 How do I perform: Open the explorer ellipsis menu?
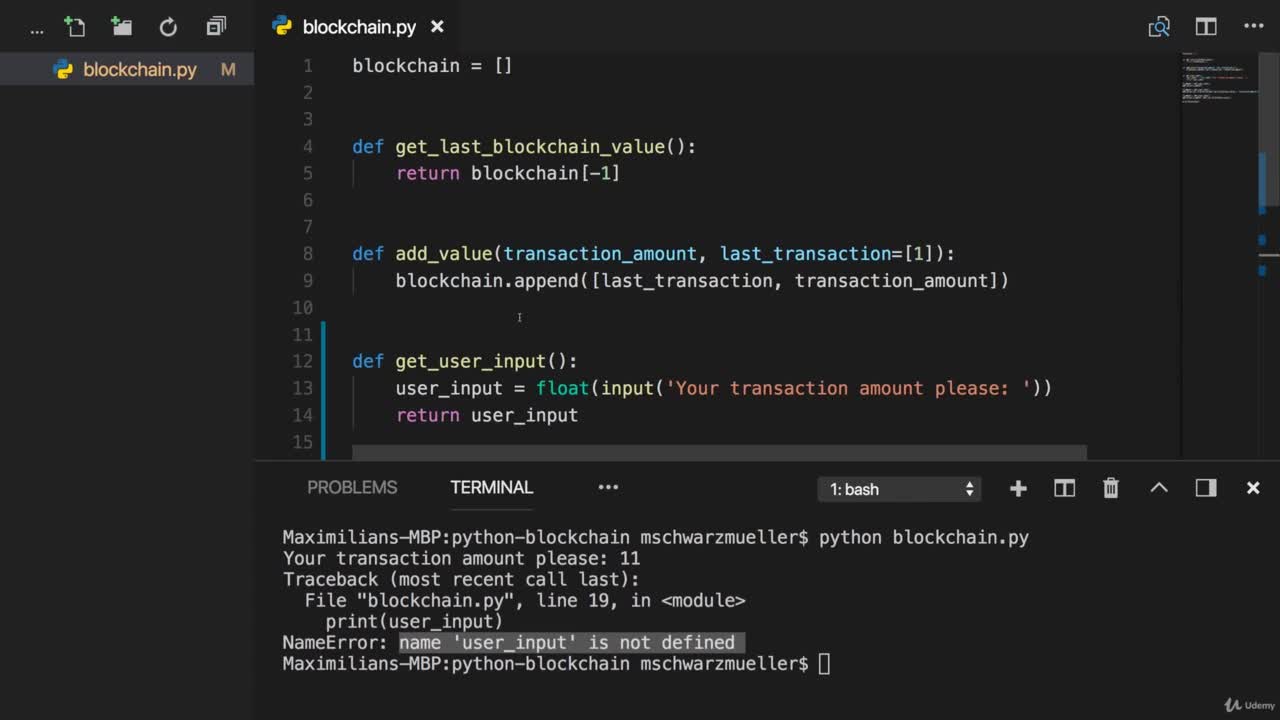click(37, 29)
